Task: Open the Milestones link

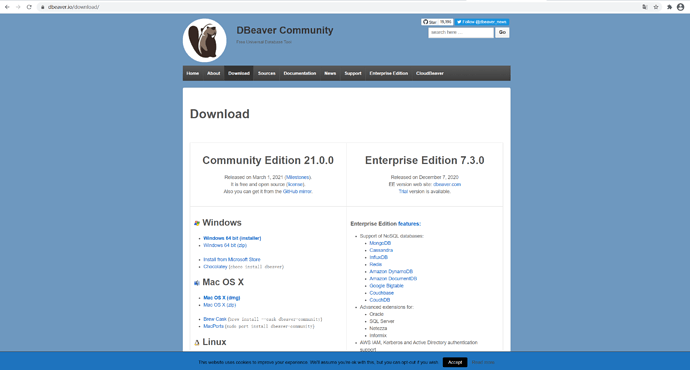Action: [297, 177]
